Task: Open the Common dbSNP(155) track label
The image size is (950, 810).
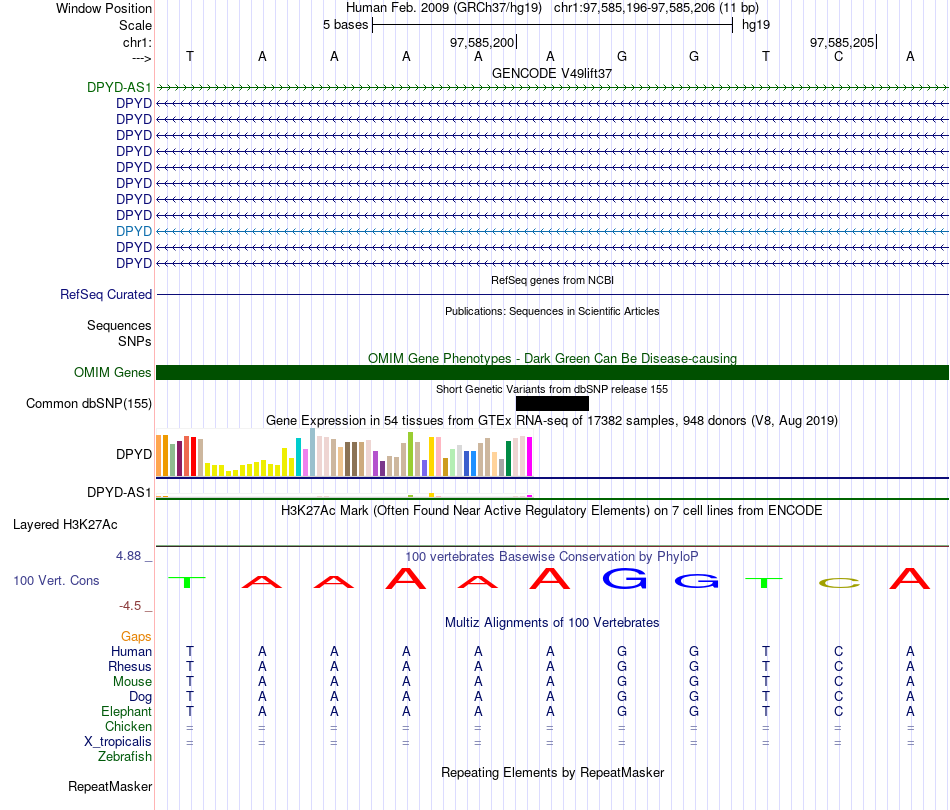Action: pos(89,403)
